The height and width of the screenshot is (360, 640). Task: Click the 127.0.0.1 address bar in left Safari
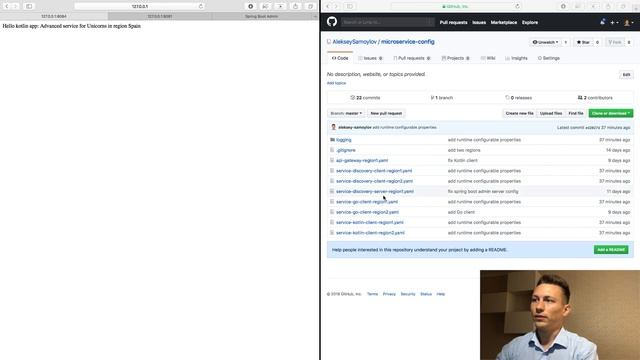140,7
